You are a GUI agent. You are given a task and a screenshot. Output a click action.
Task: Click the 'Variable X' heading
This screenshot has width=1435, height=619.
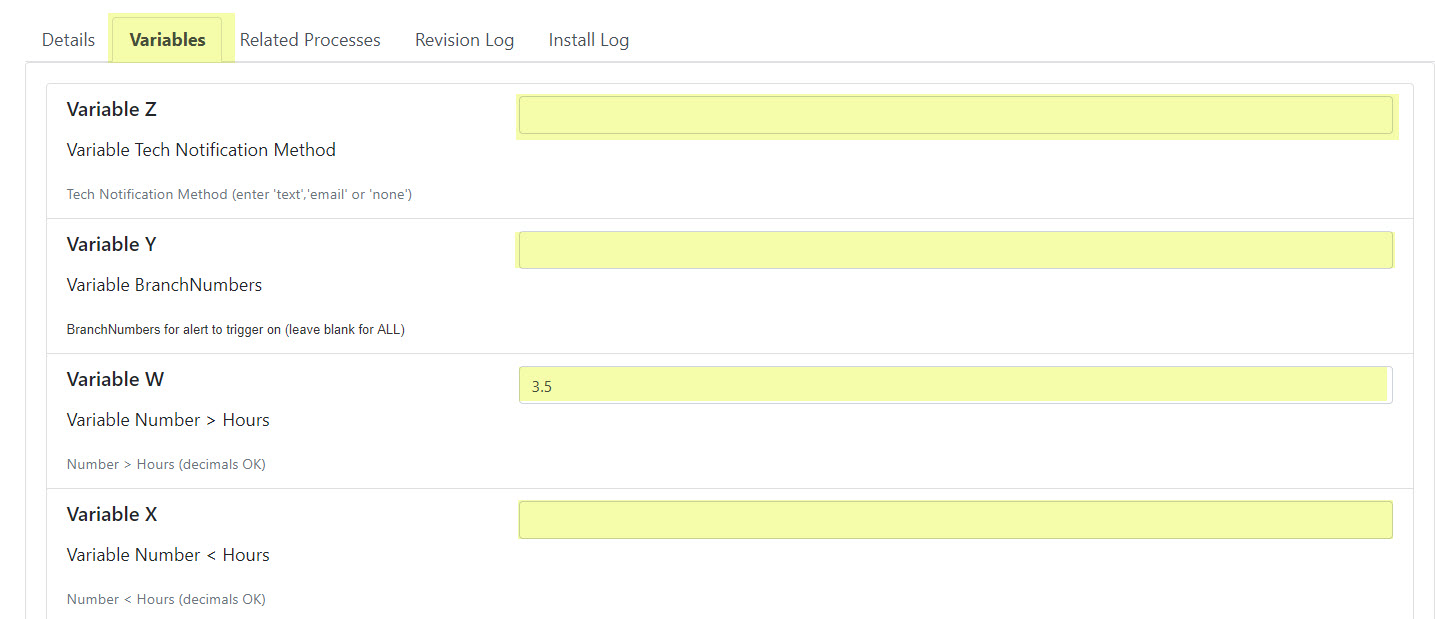click(112, 515)
